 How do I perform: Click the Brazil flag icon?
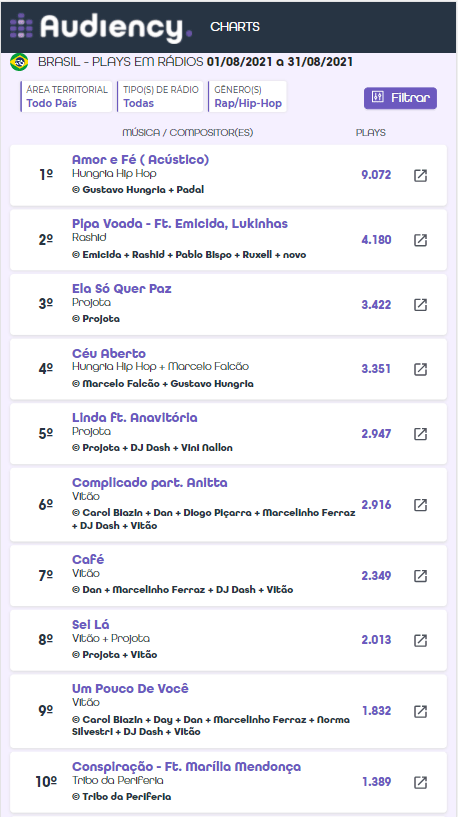[x=19, y=63]
